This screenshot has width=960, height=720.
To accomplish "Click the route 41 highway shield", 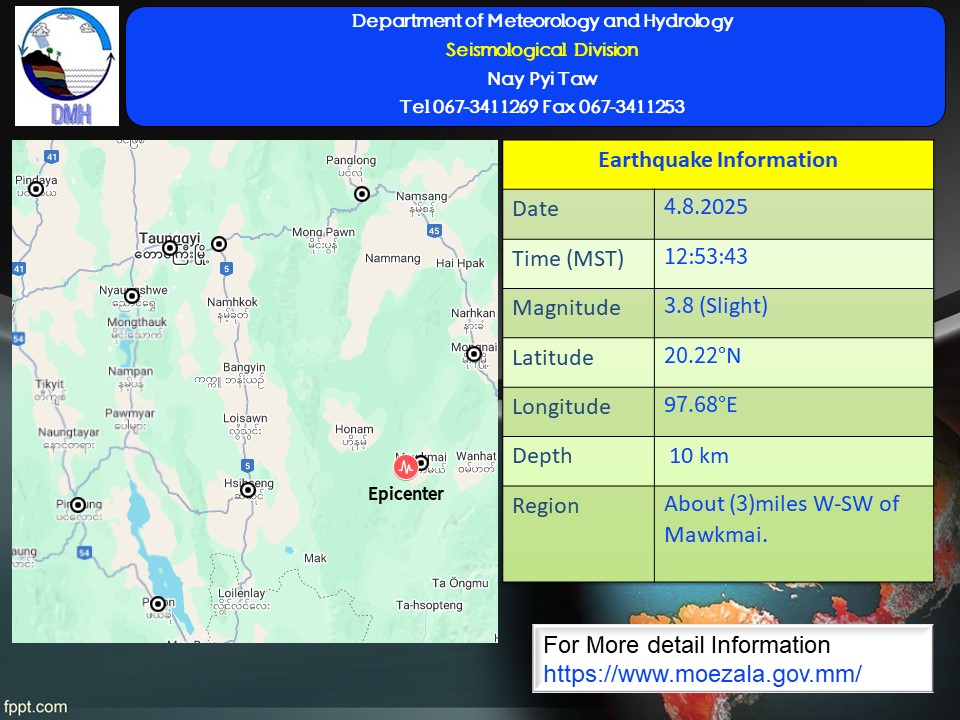I will [x=52, y=156].
